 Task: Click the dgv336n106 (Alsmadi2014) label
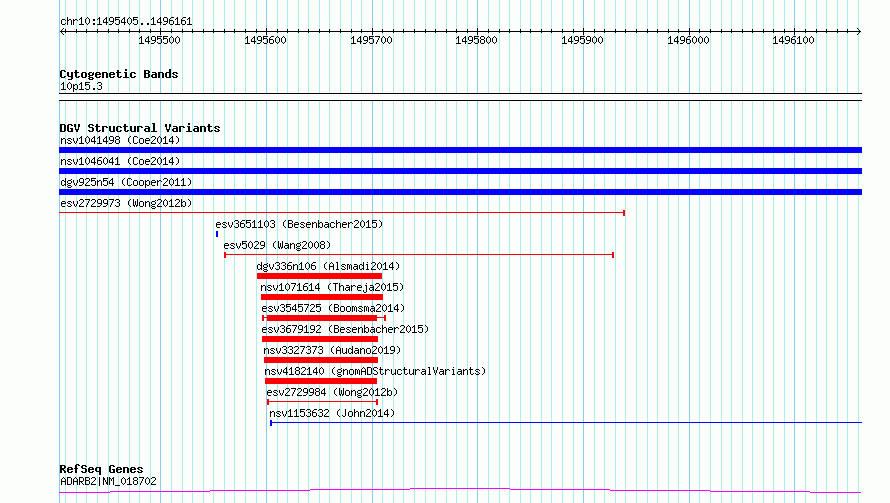click(328, 266)
